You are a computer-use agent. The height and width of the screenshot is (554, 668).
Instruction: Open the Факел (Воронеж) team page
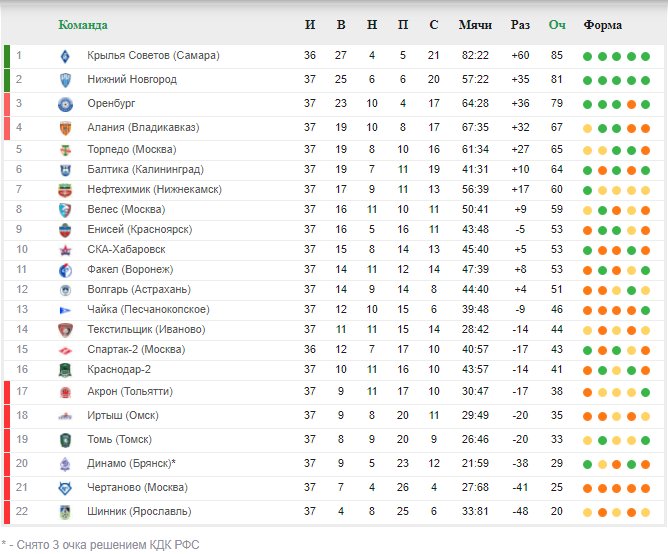(x=130, y=269)
